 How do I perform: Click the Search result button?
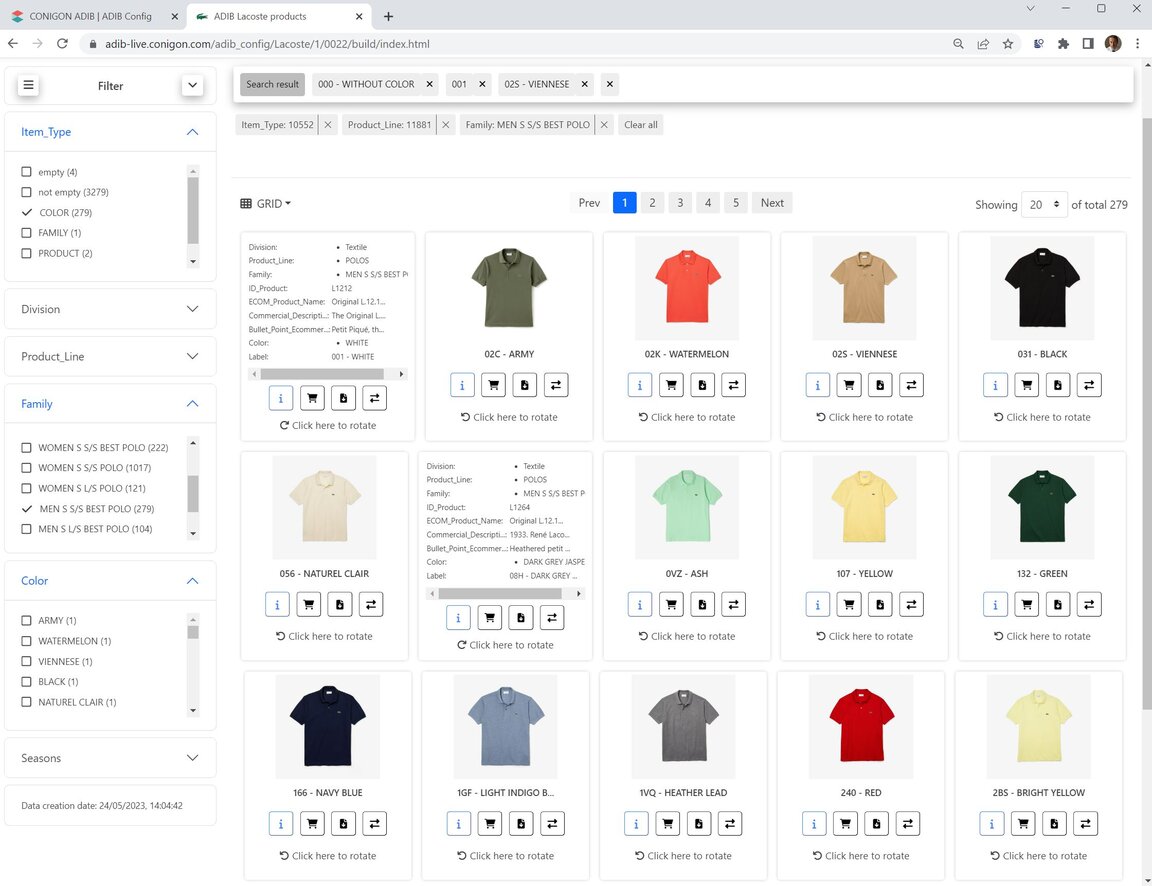[x=273, y=84]
